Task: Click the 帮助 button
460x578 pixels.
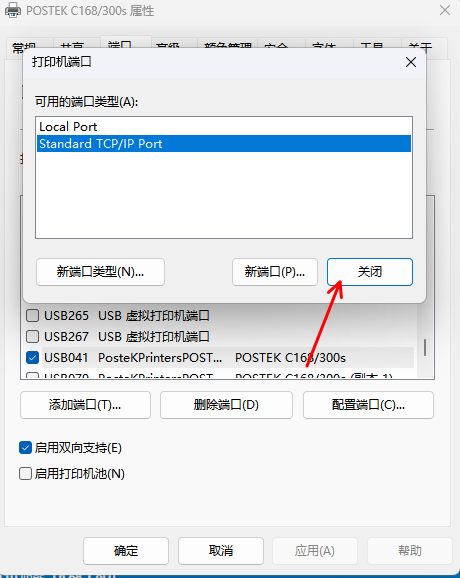Action: tap(410, 551)
